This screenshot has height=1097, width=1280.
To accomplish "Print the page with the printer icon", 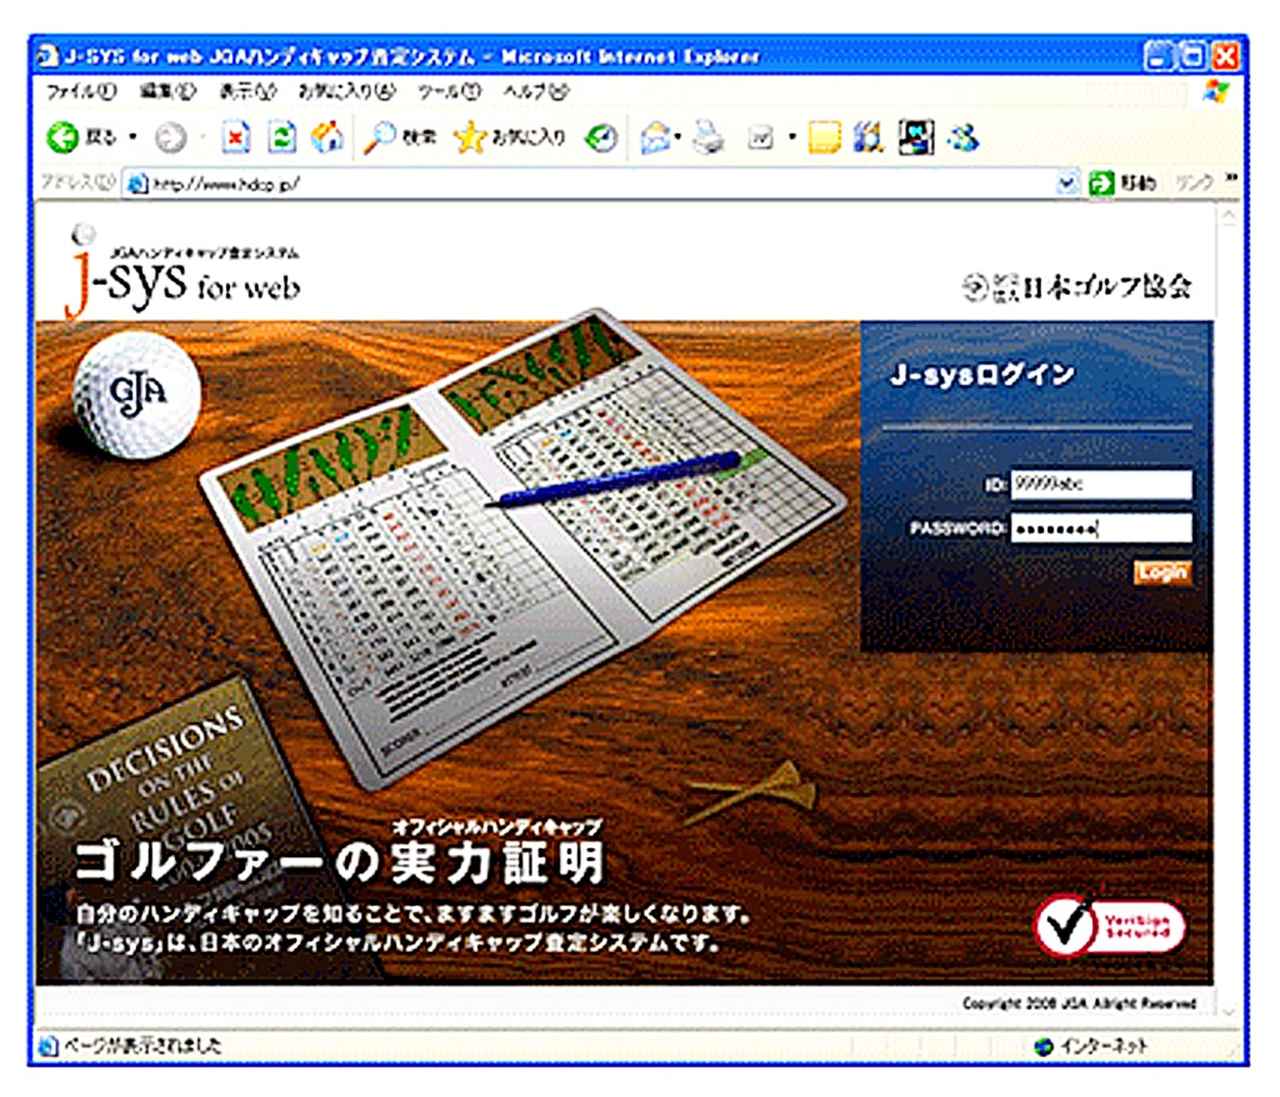I will point(709,138).
